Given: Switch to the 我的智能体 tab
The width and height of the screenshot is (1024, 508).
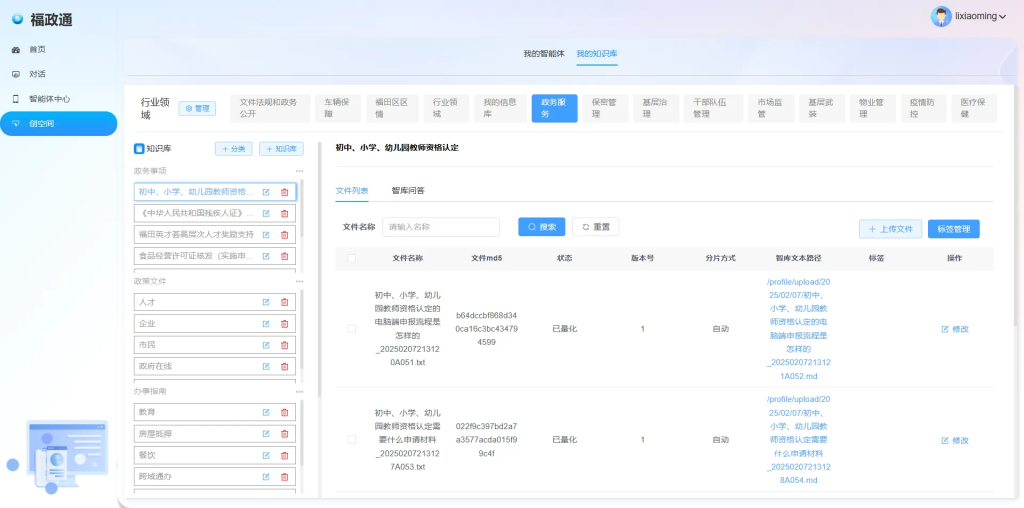Looking at the screenshot, I should tap(544, 53).
